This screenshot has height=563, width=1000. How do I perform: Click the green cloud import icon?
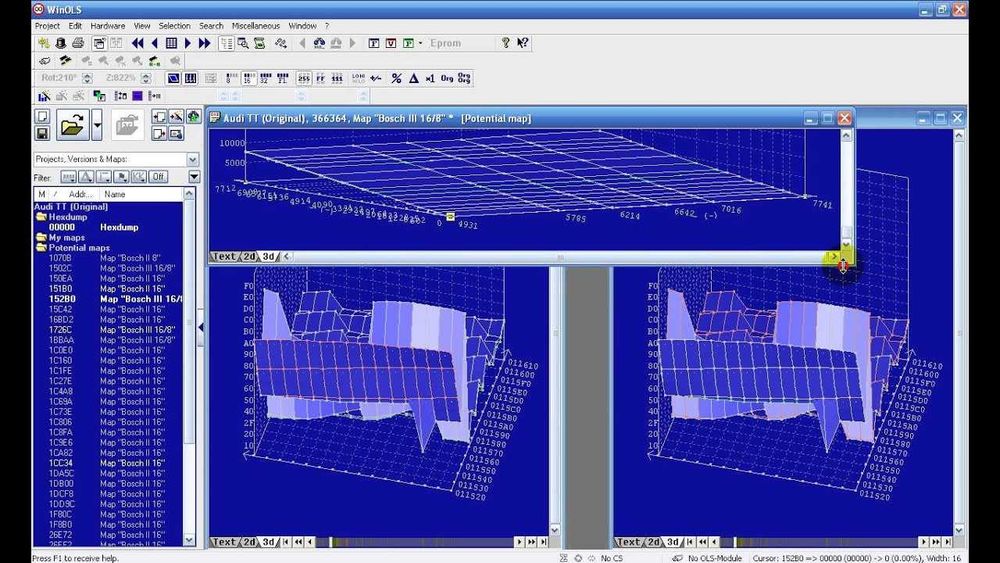point(193,116)
